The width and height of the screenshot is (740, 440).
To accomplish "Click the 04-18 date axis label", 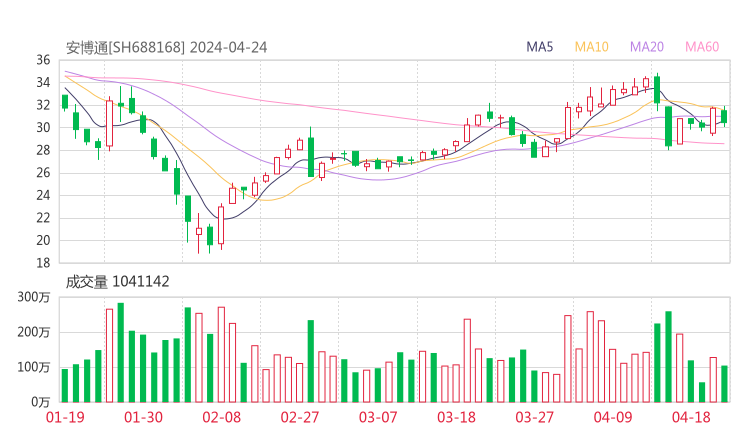I will (x=691, y=417).
